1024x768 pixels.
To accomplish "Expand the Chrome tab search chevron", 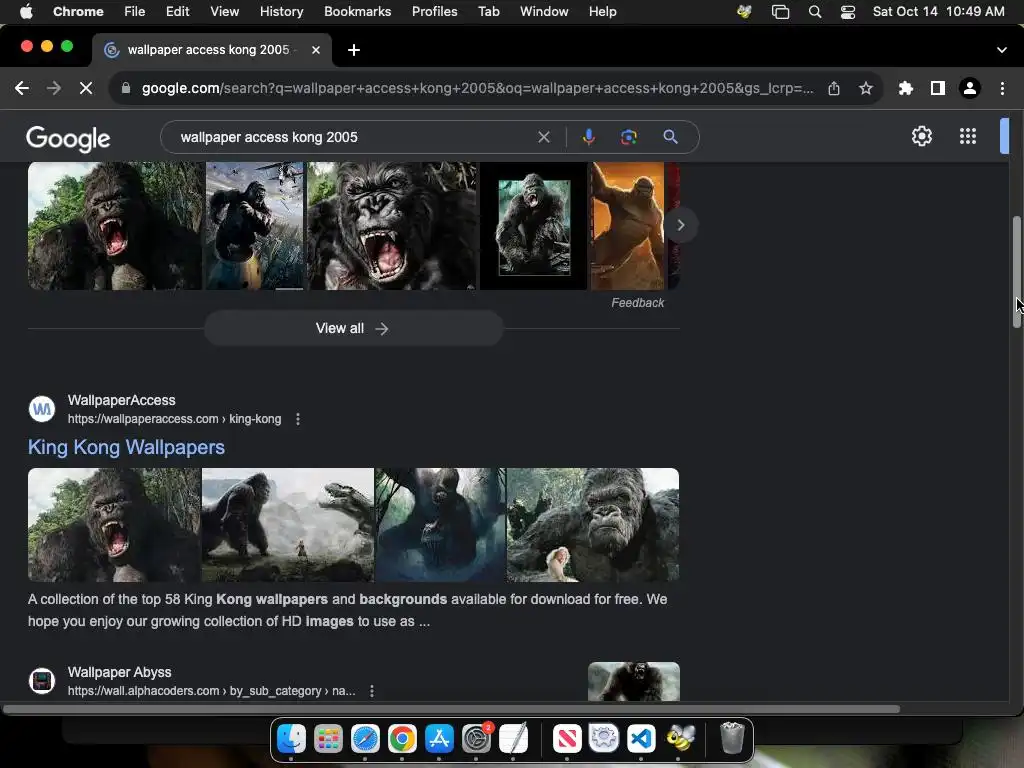I will pyautogui.click(x=1002, y=50).
